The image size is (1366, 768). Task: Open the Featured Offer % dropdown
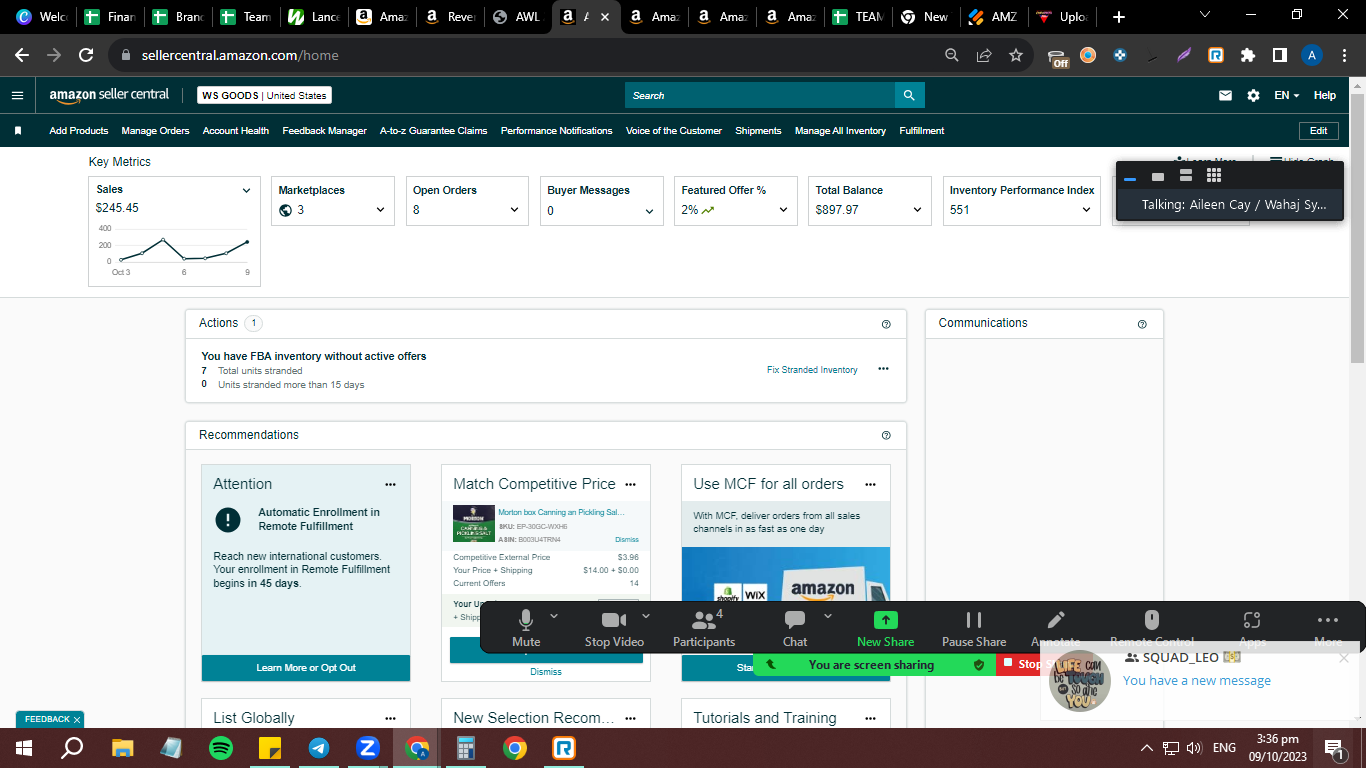(783, 210)
